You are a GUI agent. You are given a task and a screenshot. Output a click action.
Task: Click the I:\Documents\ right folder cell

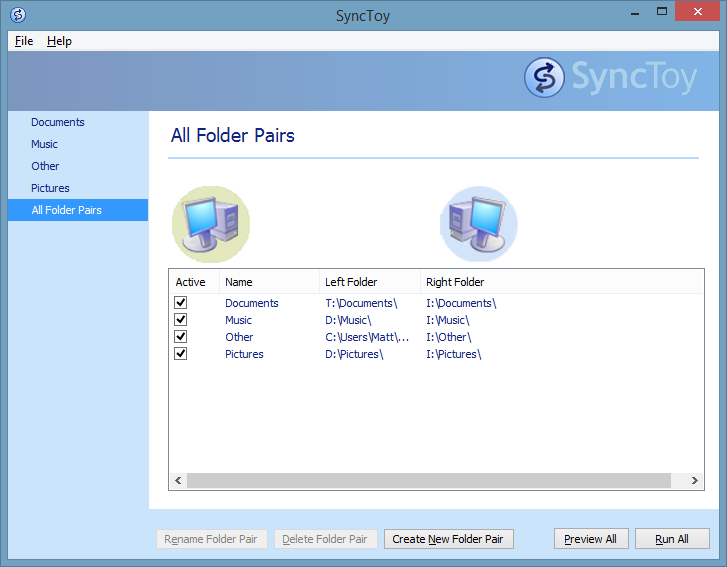(x=461, y=303)
